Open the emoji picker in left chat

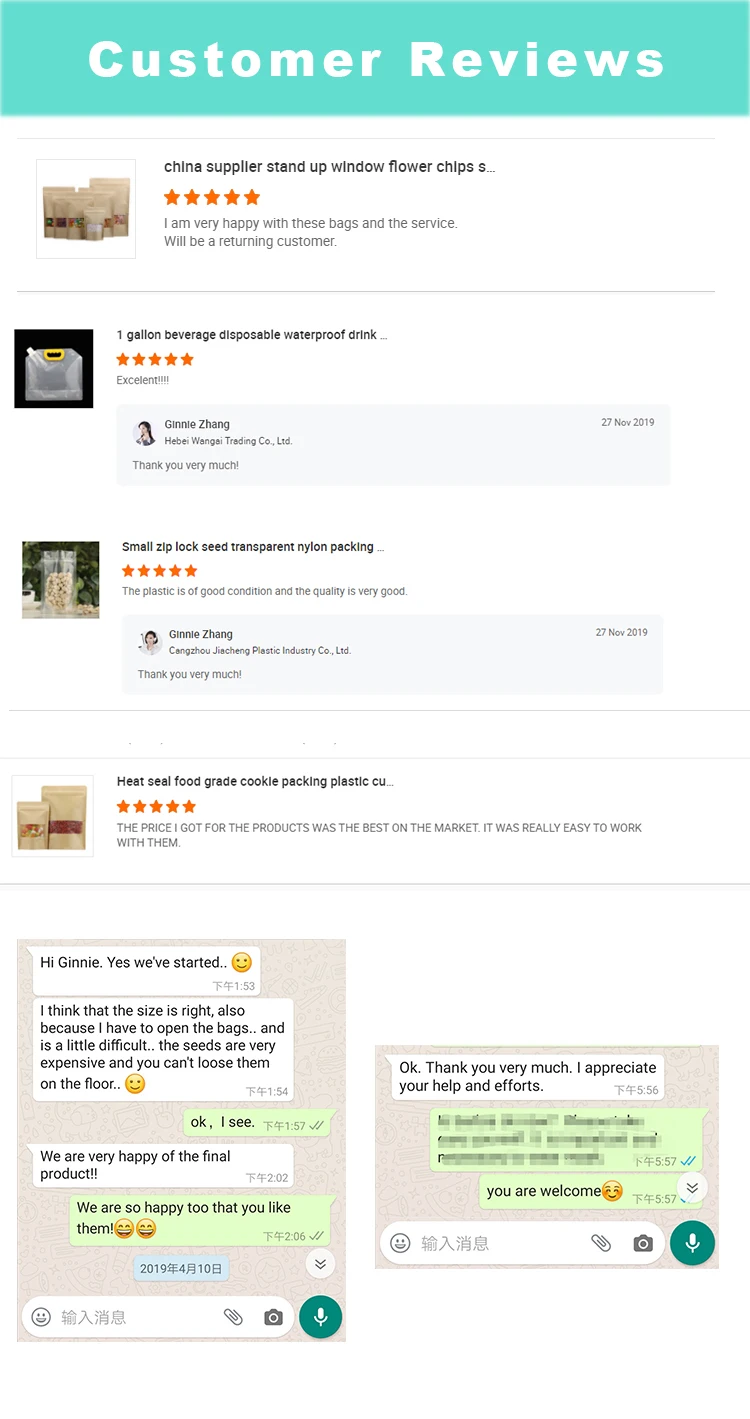click(x=41, y=1317)
